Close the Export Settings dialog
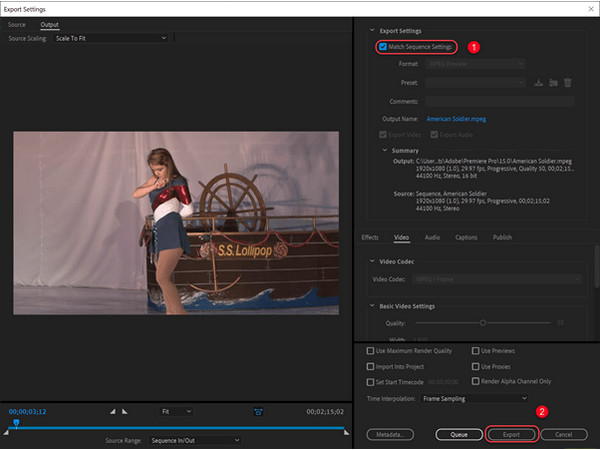Image resolution: width=600 pixels, height=450 pixels. [x=590, y=9]
